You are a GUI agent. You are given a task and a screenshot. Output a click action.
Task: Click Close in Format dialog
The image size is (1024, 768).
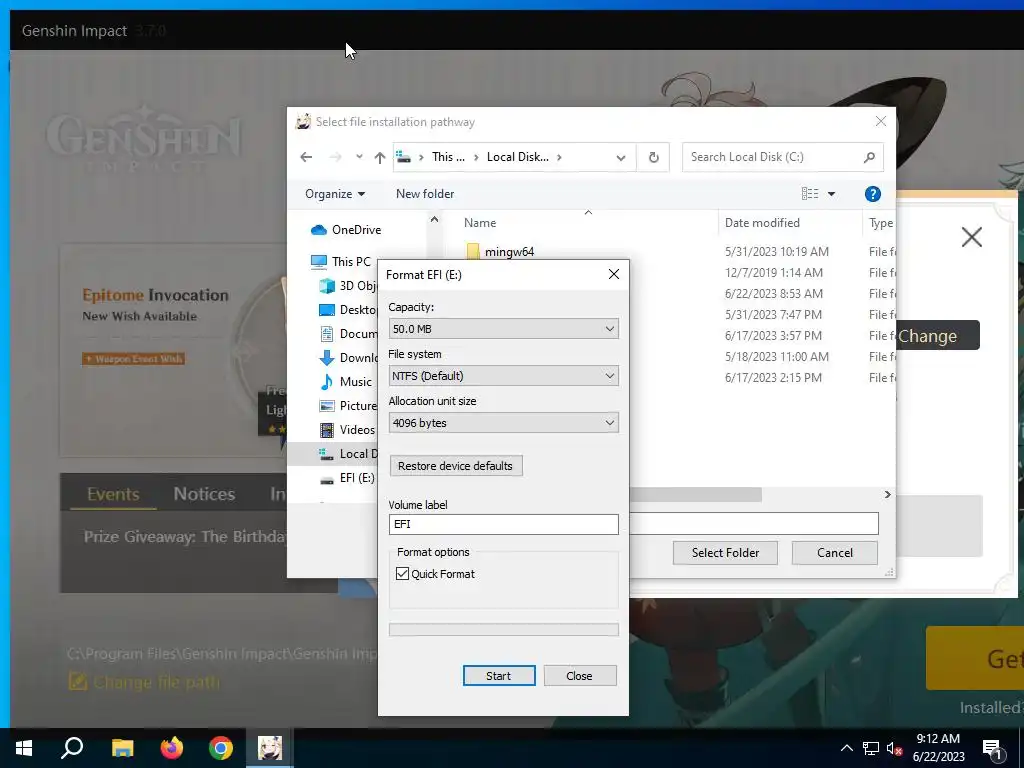(x=580, y=676)
